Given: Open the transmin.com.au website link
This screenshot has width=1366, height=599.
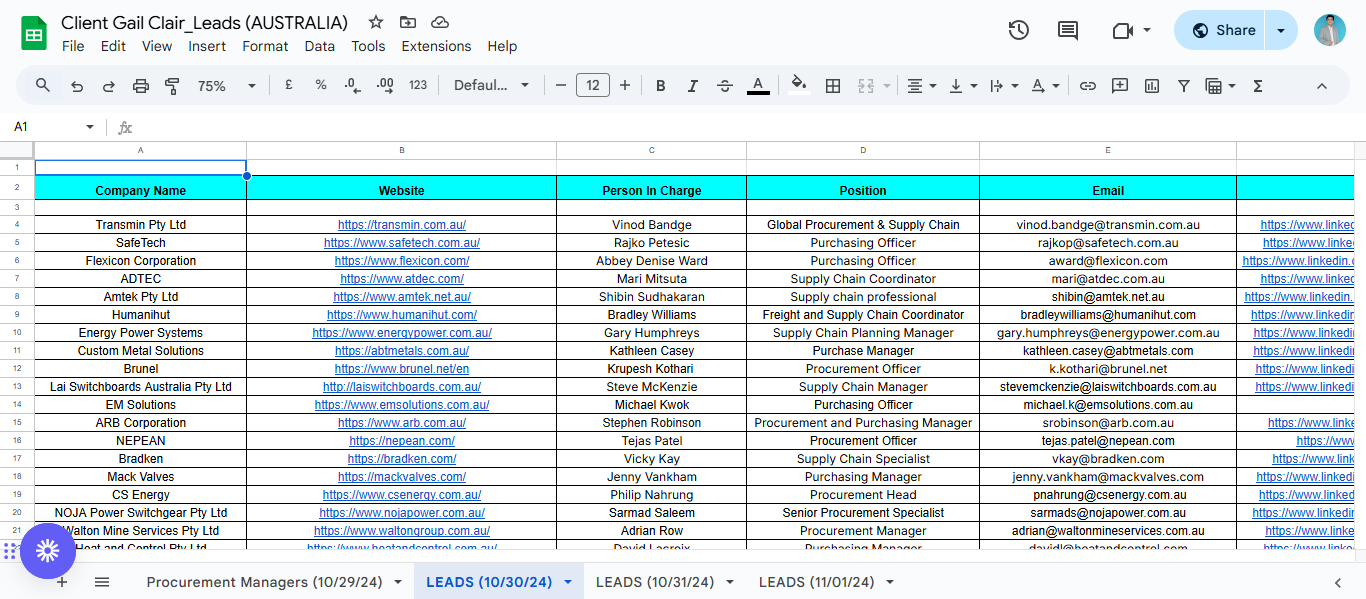Looking at the screenshot, I should pos(401,225).
